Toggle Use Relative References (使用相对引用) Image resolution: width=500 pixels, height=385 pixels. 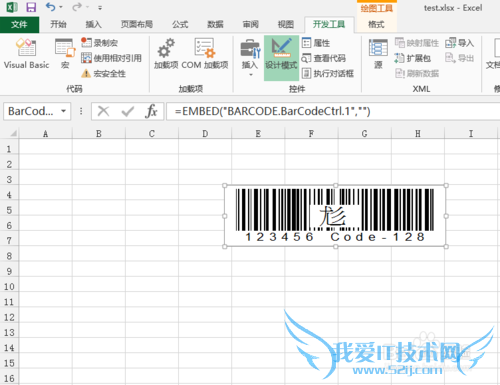[111, 58]
